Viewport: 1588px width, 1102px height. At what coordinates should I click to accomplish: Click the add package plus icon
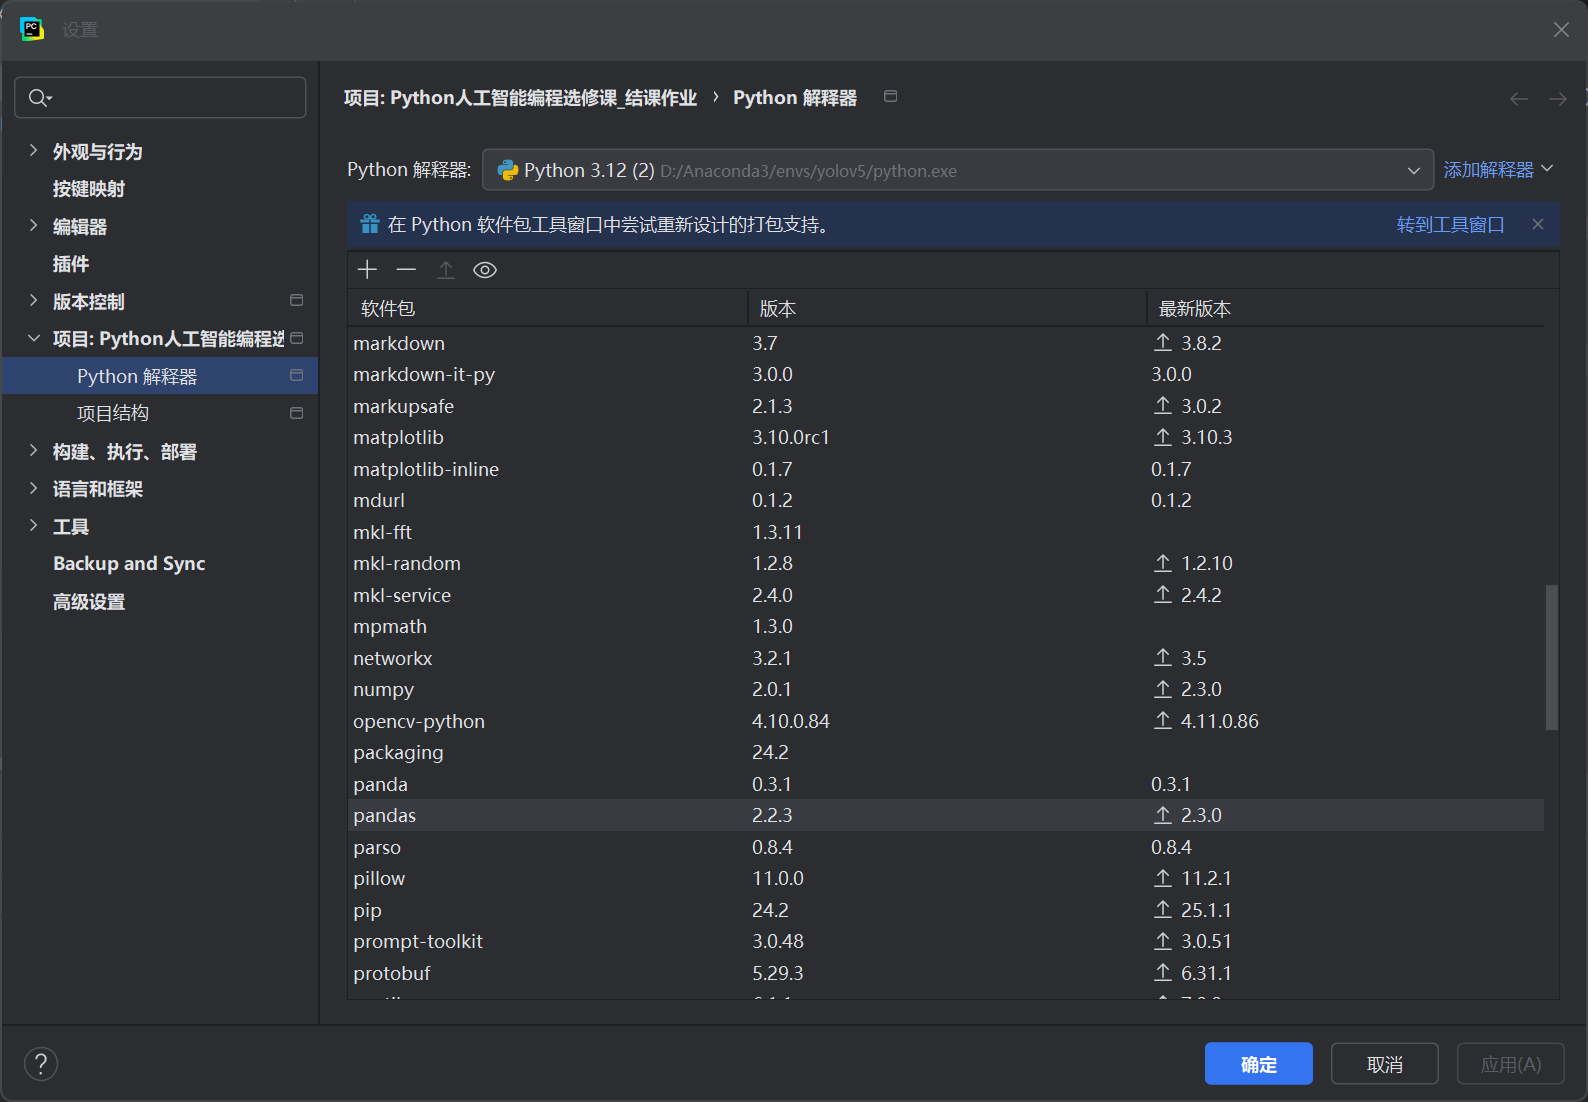point(367,270)
